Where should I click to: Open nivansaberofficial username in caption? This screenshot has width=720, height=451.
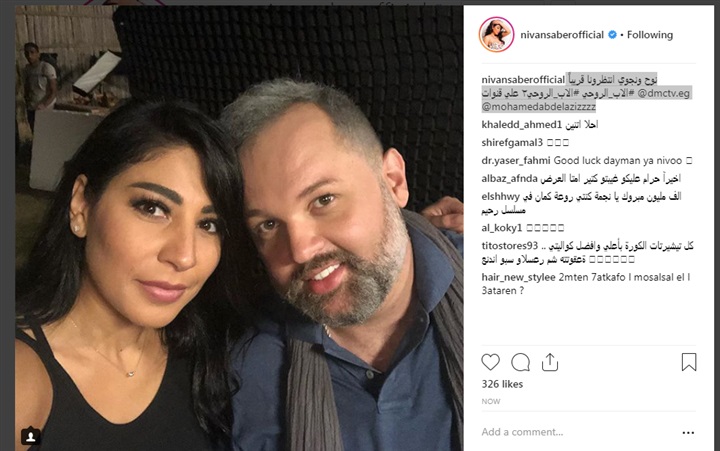tap(523, 79)
